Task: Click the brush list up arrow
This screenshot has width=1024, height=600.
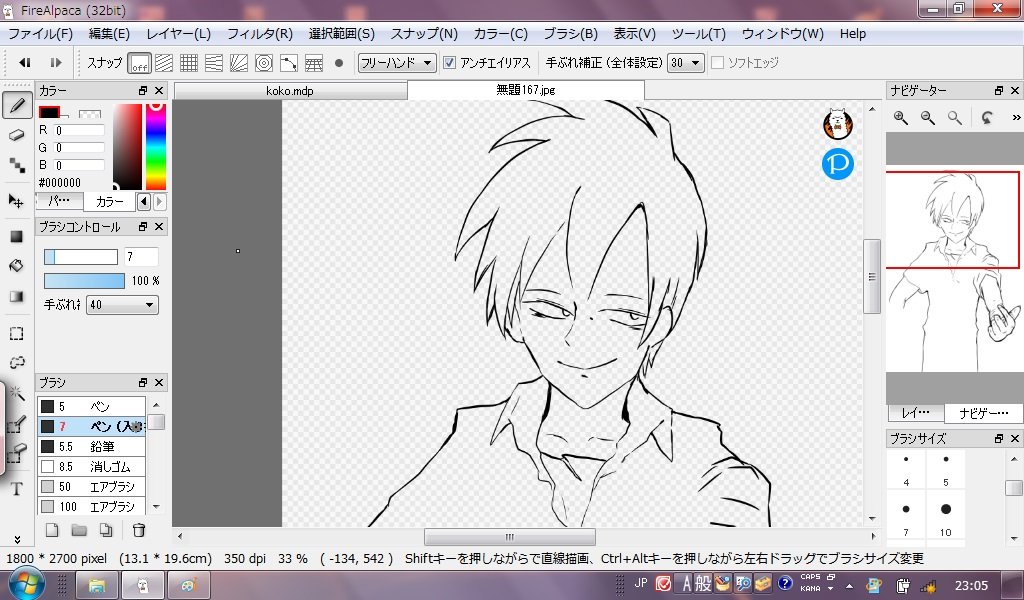Action: [156, 405]
